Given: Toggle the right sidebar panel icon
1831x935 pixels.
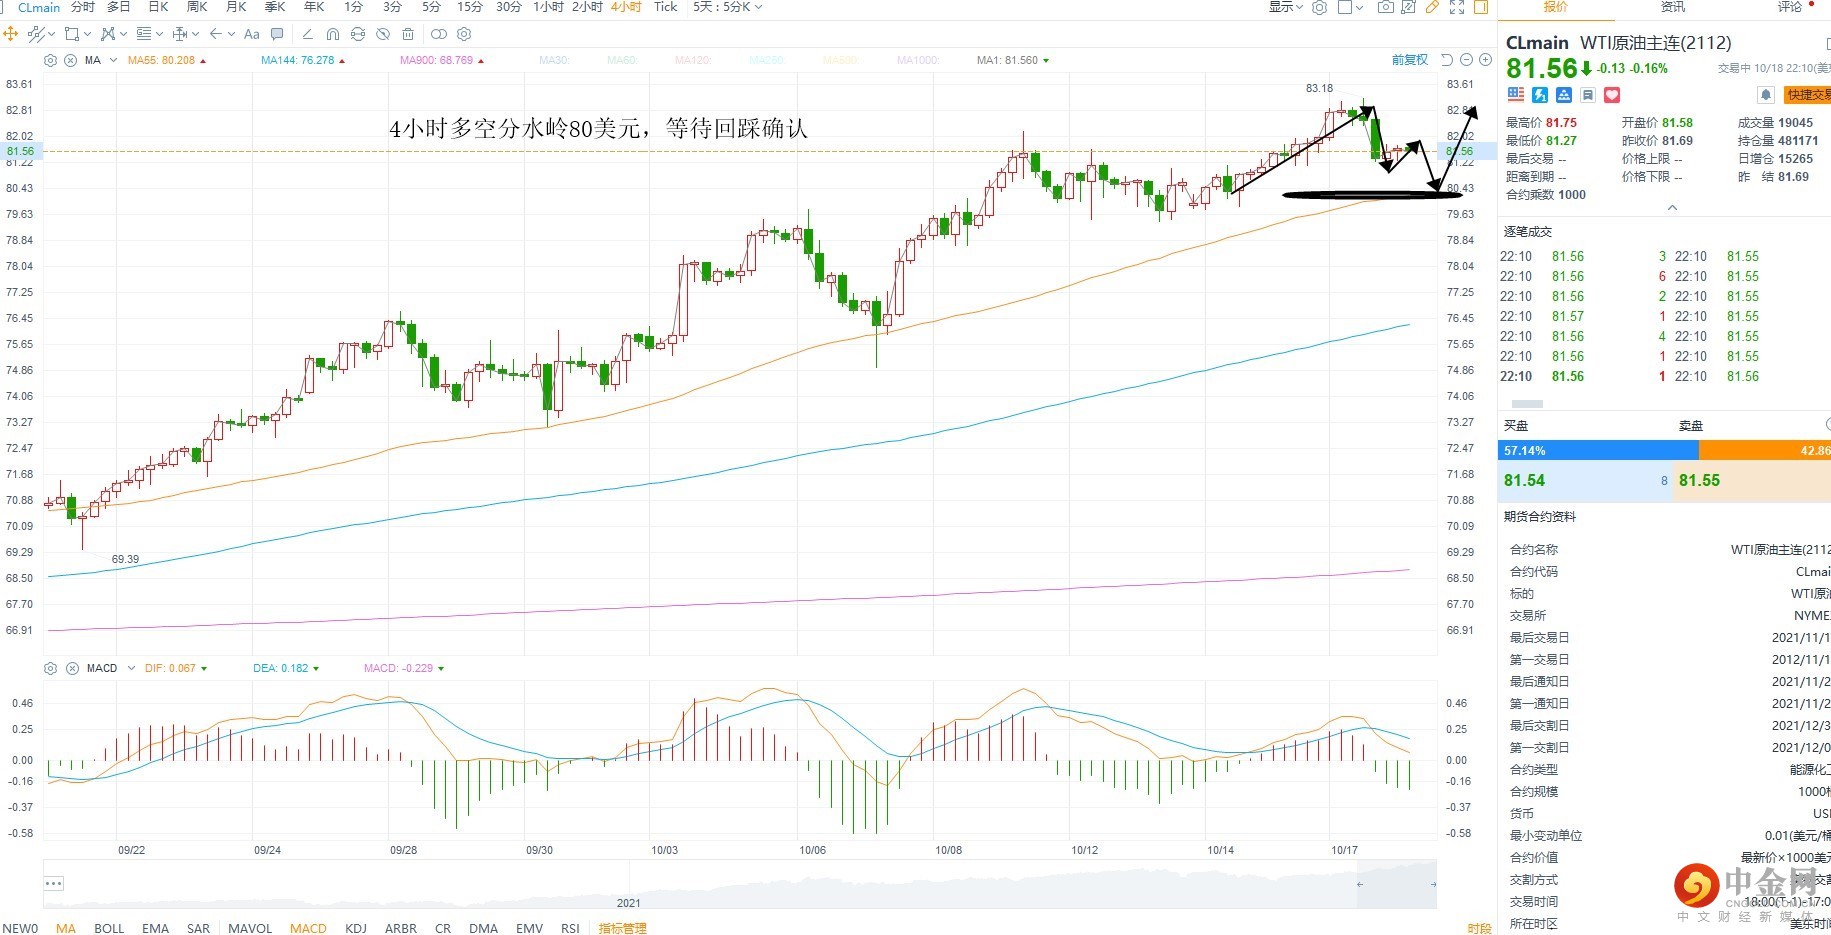Looking at the screenshot, I should point(1480,7).
